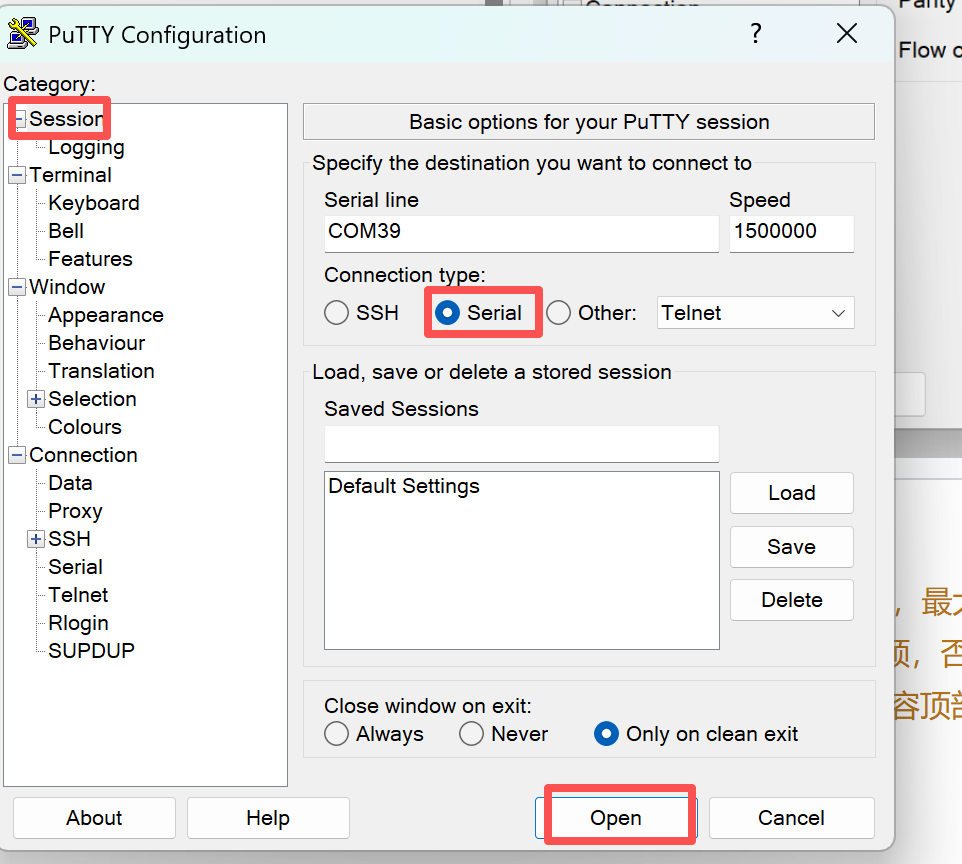962x864 pixels.
Task: Choose Always for close window on exit
Action: tap(337, 734)
